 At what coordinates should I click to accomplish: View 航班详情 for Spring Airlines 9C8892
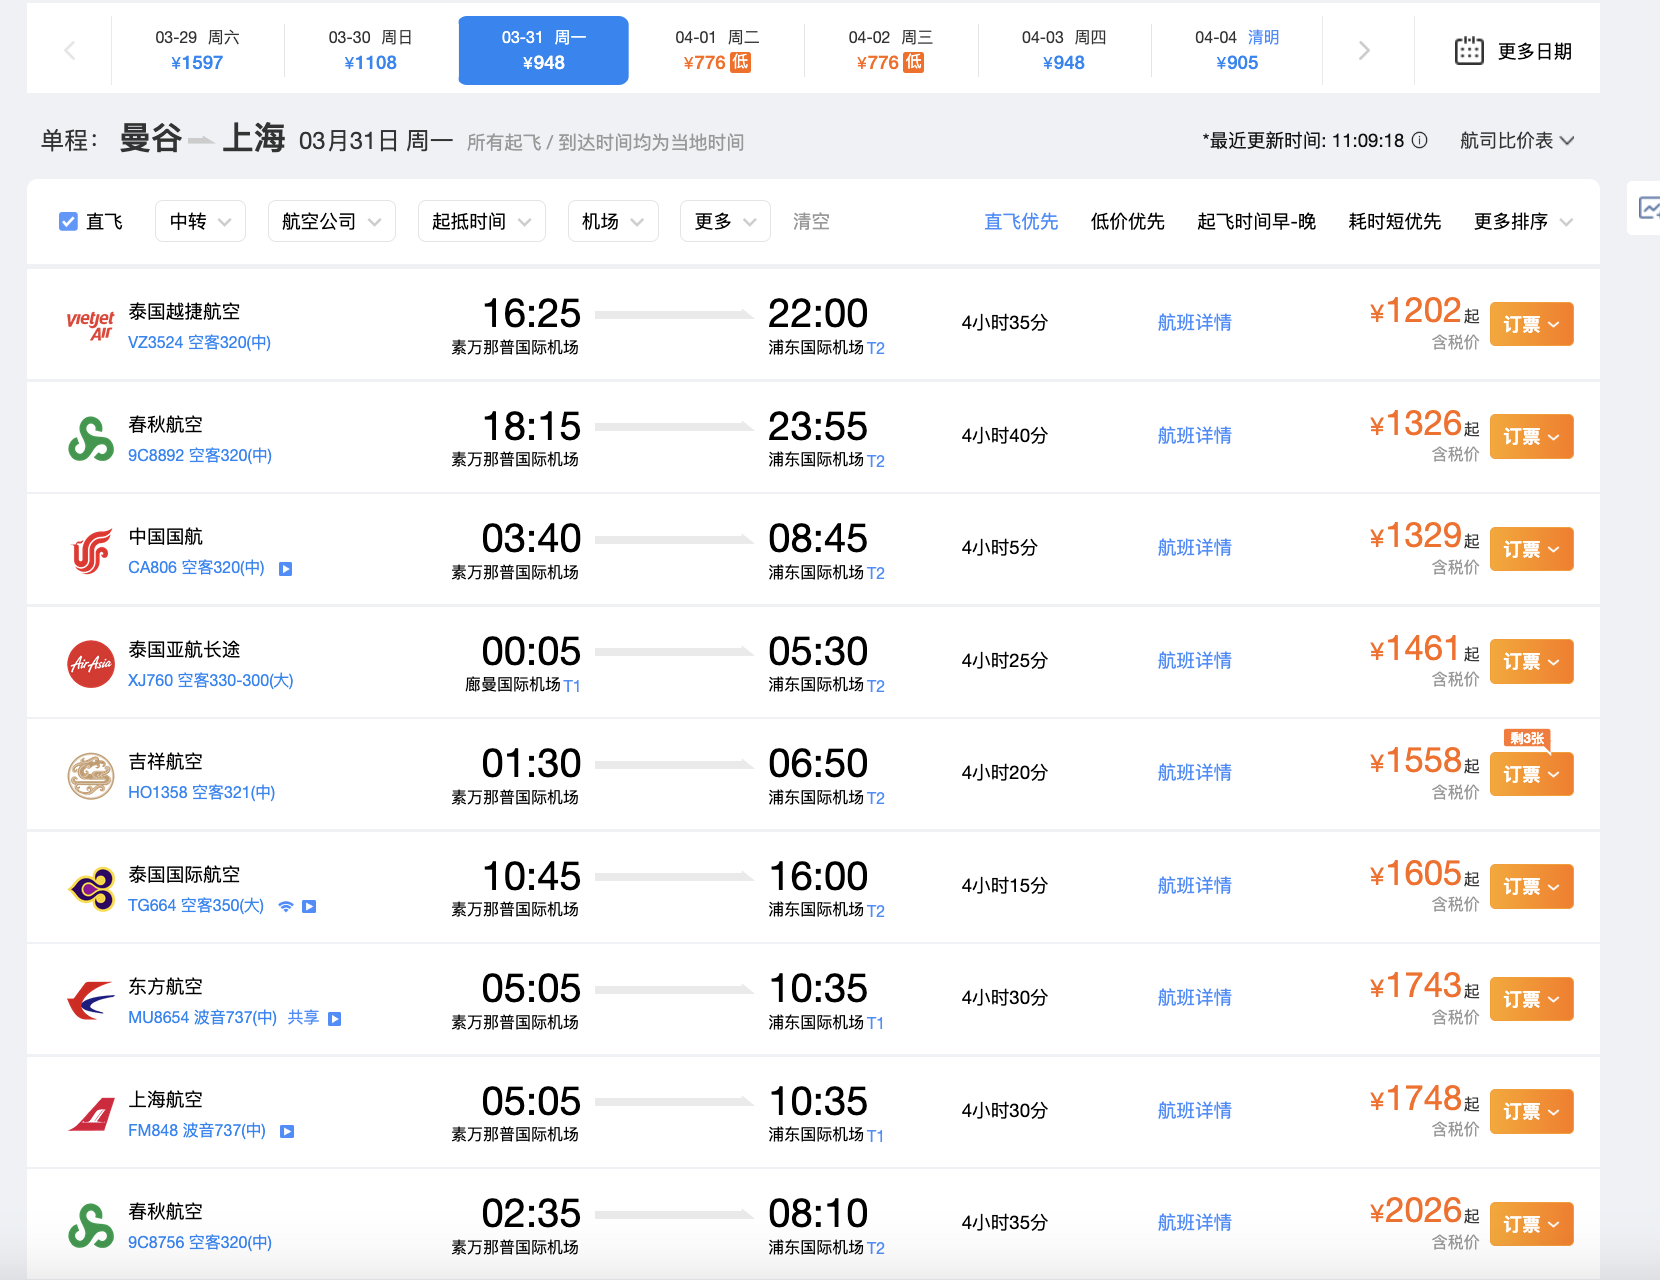tap(1194, 436)
